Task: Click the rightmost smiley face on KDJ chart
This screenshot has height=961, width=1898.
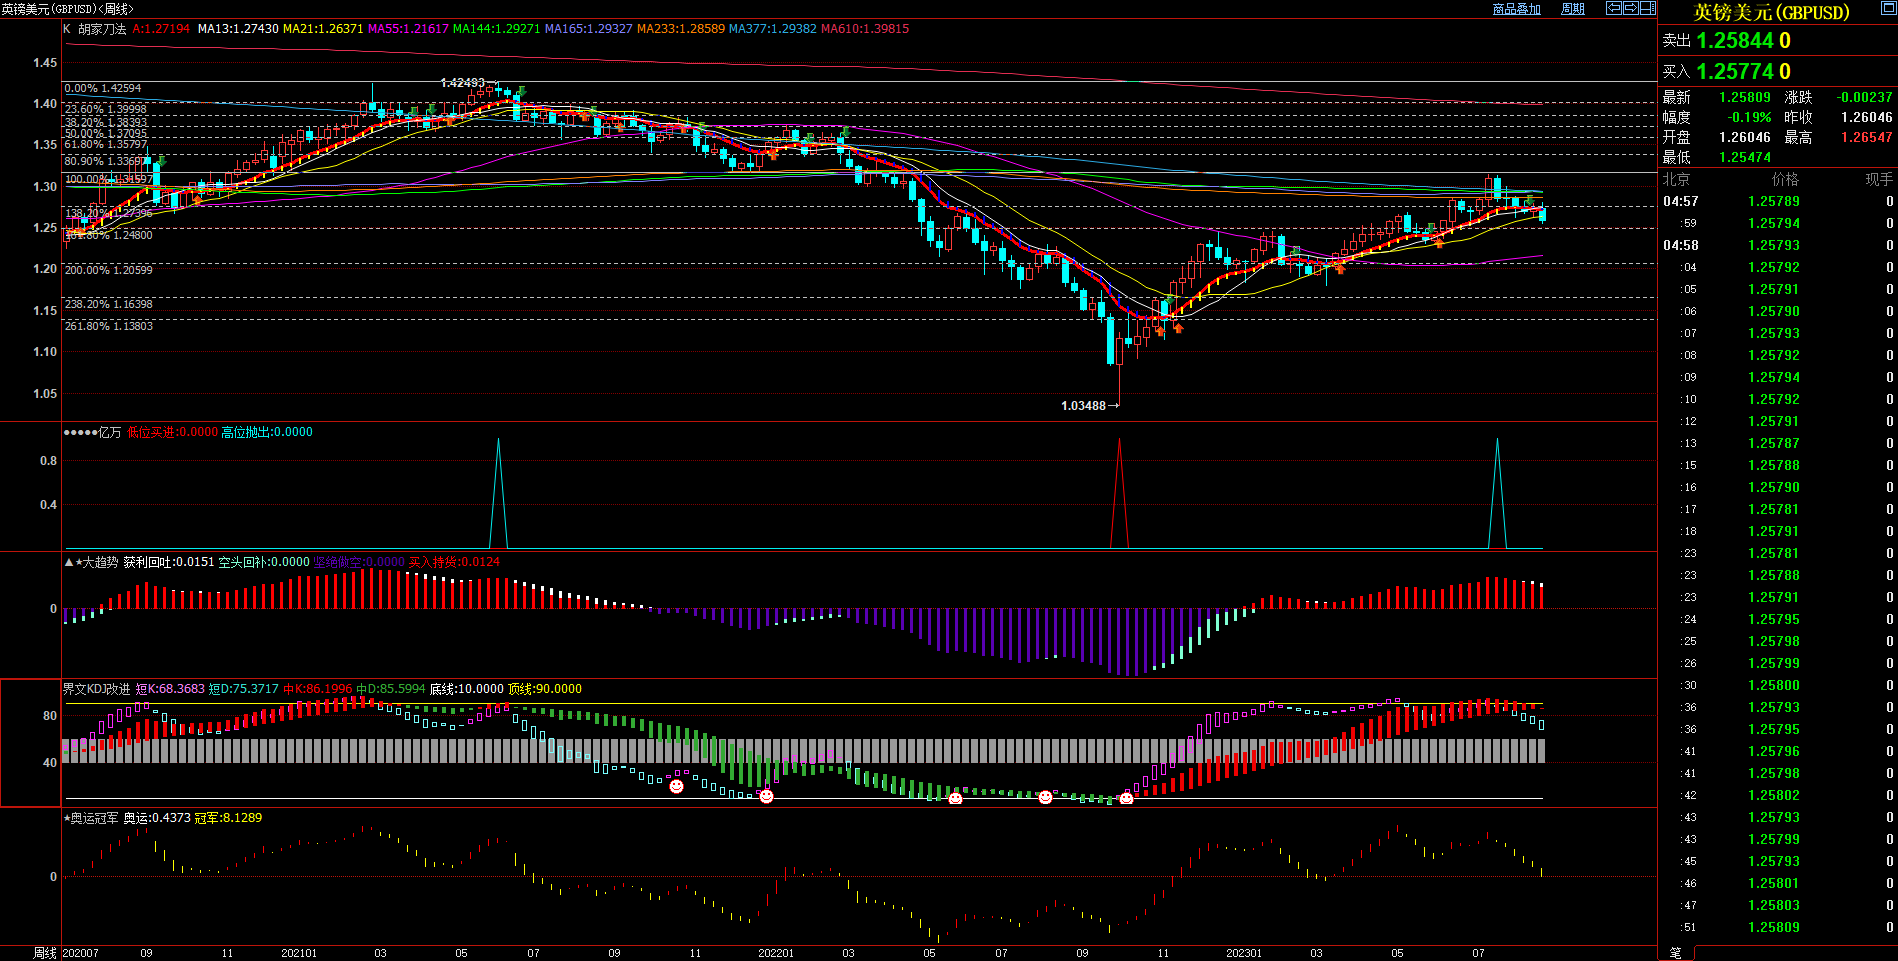Action: pyautogui.click(x=1127, y=798)
